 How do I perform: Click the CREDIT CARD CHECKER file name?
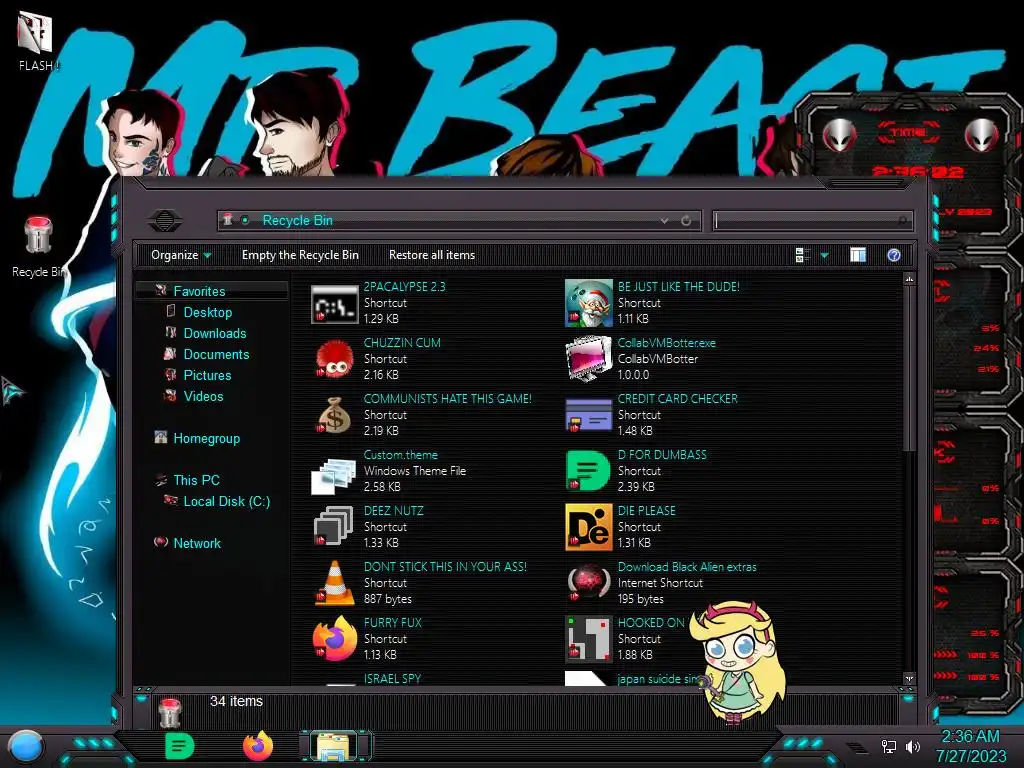click(677, 398)
